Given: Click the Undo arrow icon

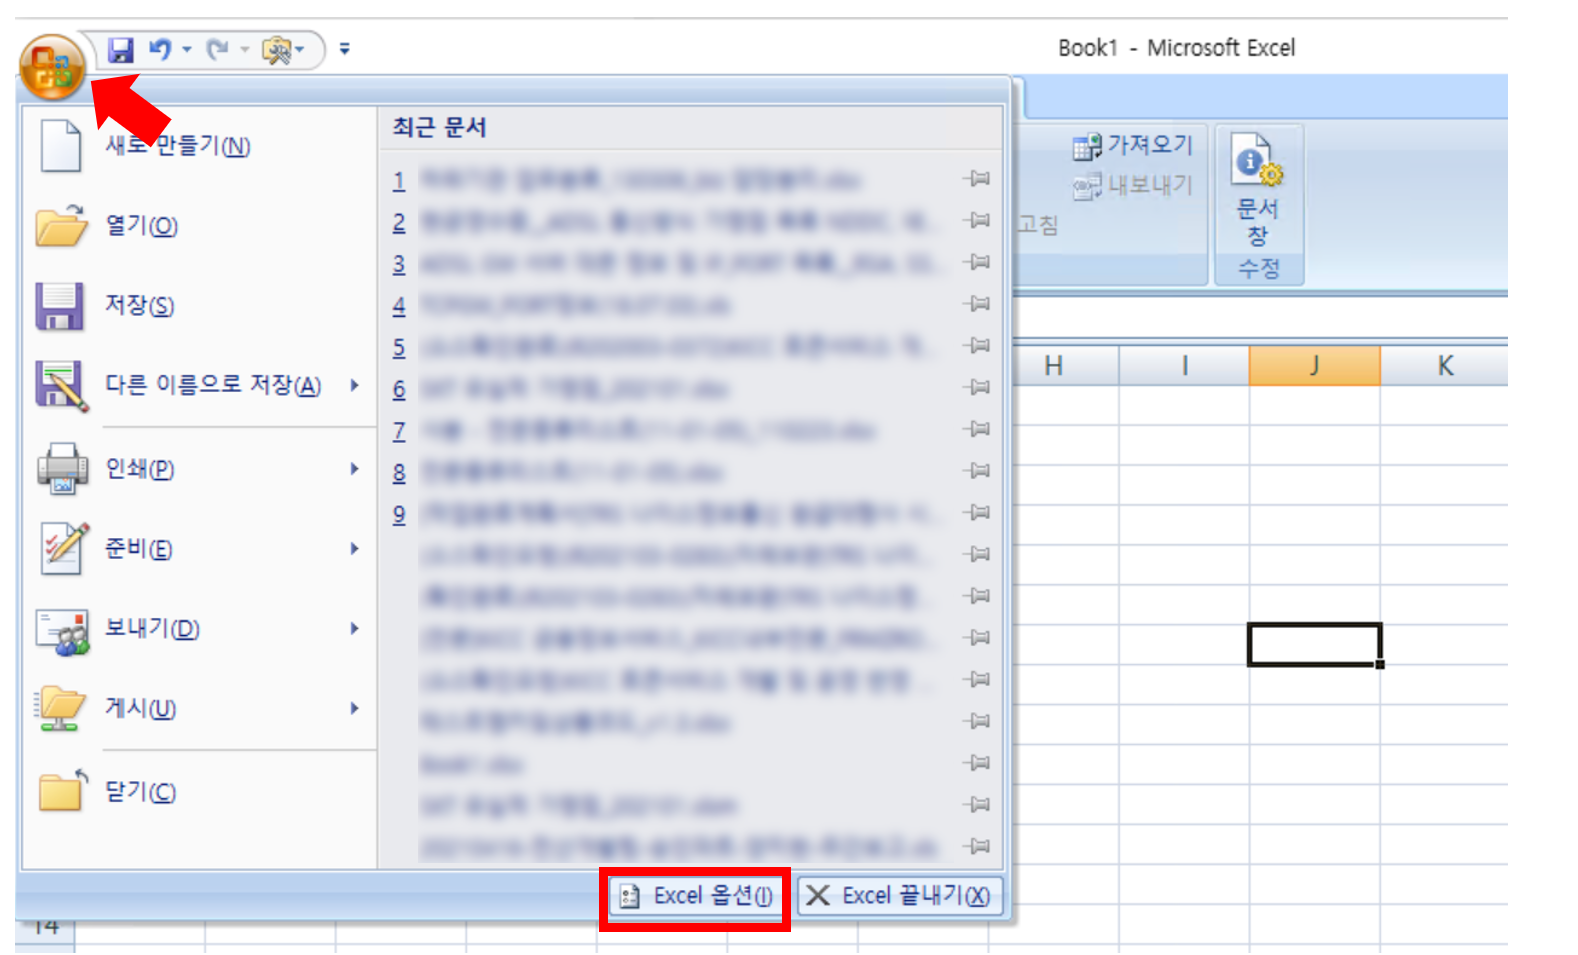Looking at the screenshot, I should [x=159, y=49].
